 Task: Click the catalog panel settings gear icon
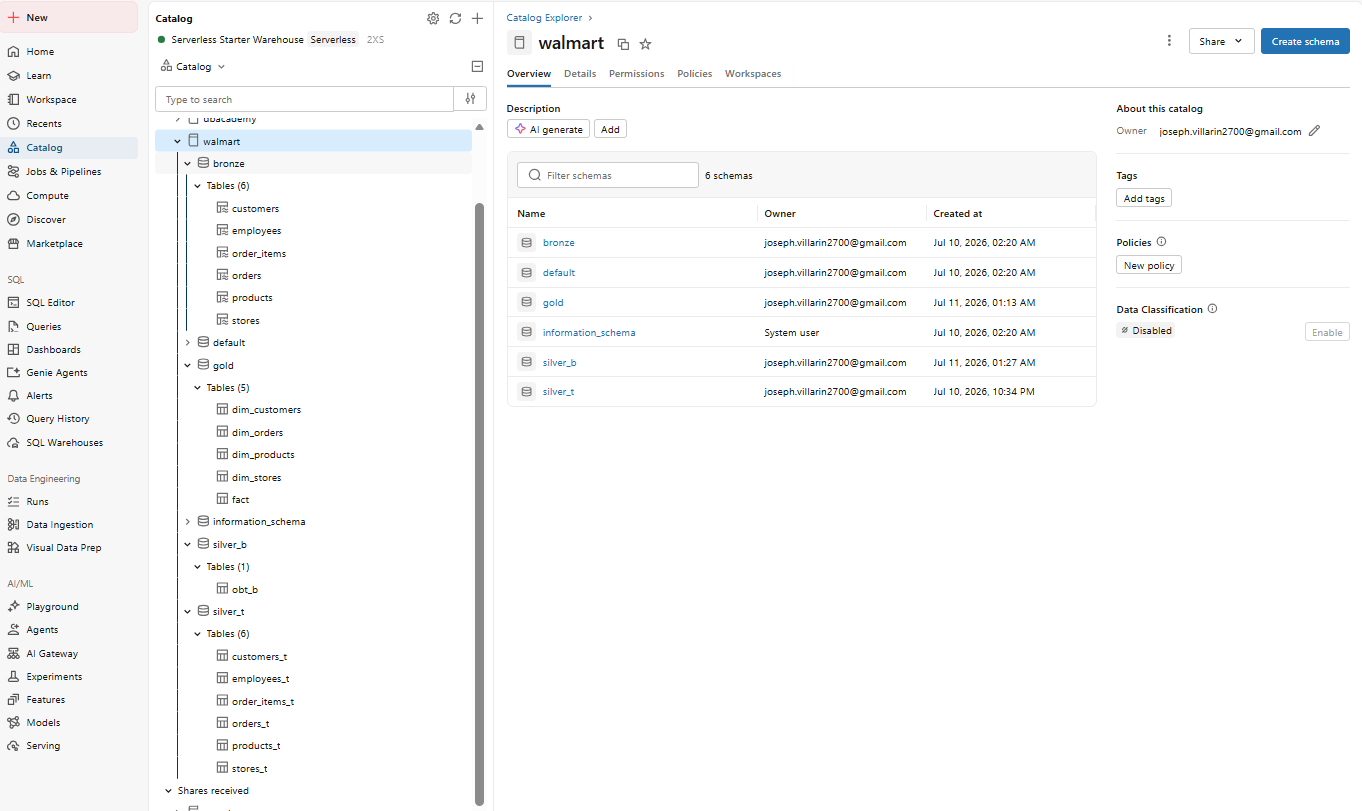[433, 18]
